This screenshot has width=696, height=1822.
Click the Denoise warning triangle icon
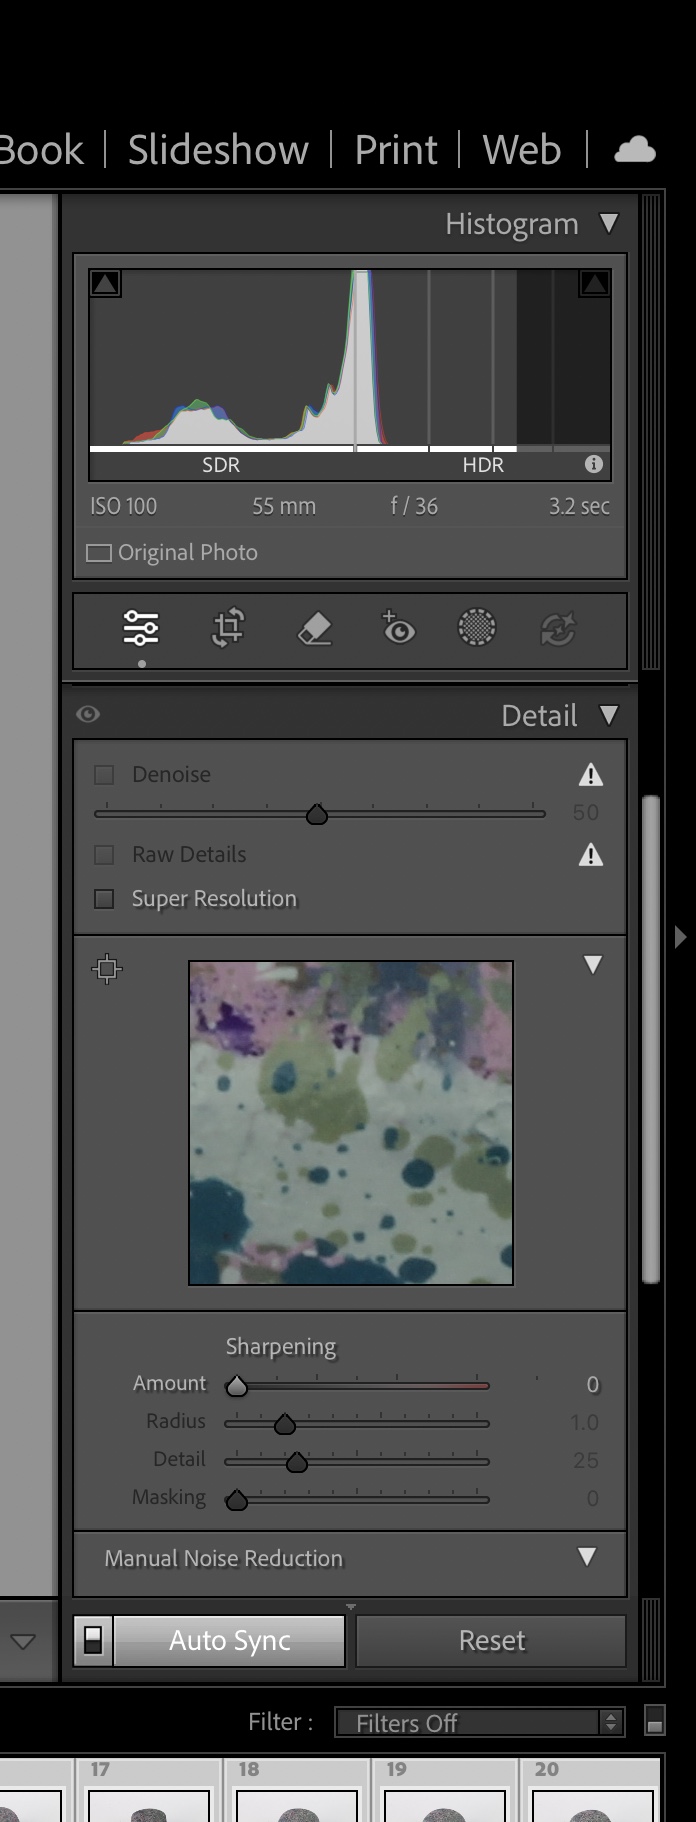(x=591, y=774)
